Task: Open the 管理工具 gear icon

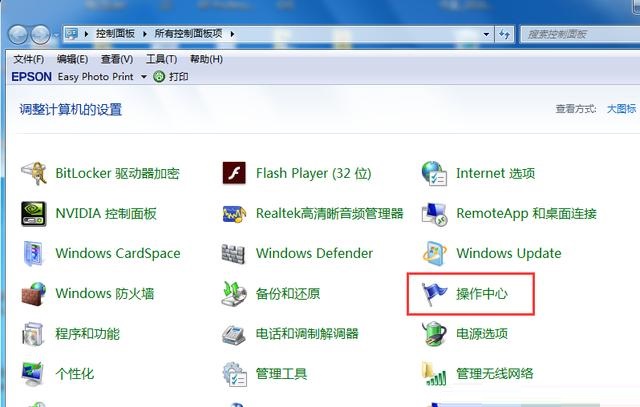Action: [234, 374]
